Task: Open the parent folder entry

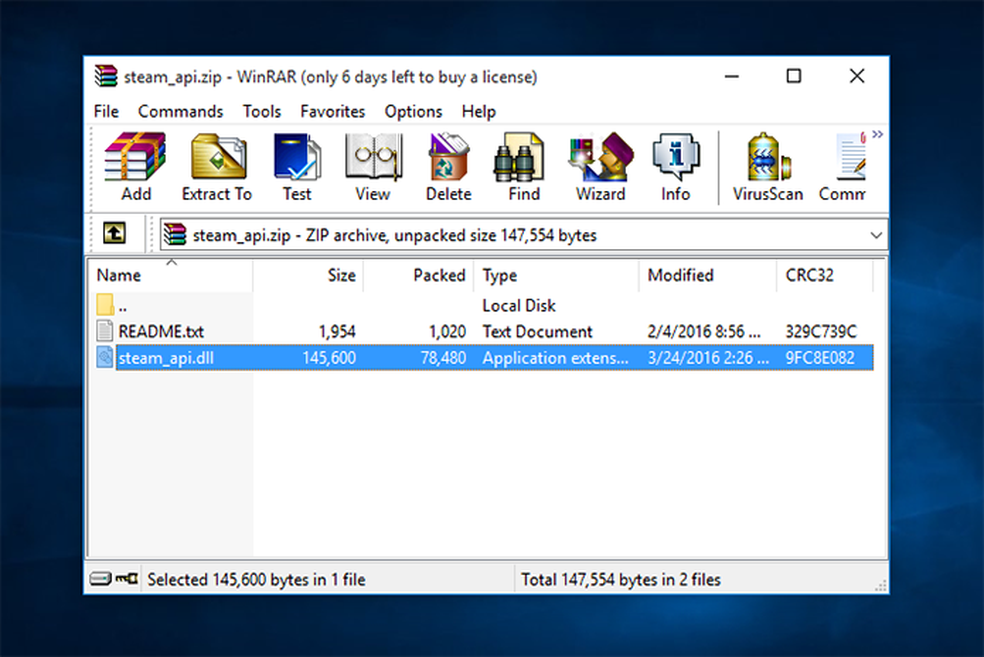Action: point(122,305)
